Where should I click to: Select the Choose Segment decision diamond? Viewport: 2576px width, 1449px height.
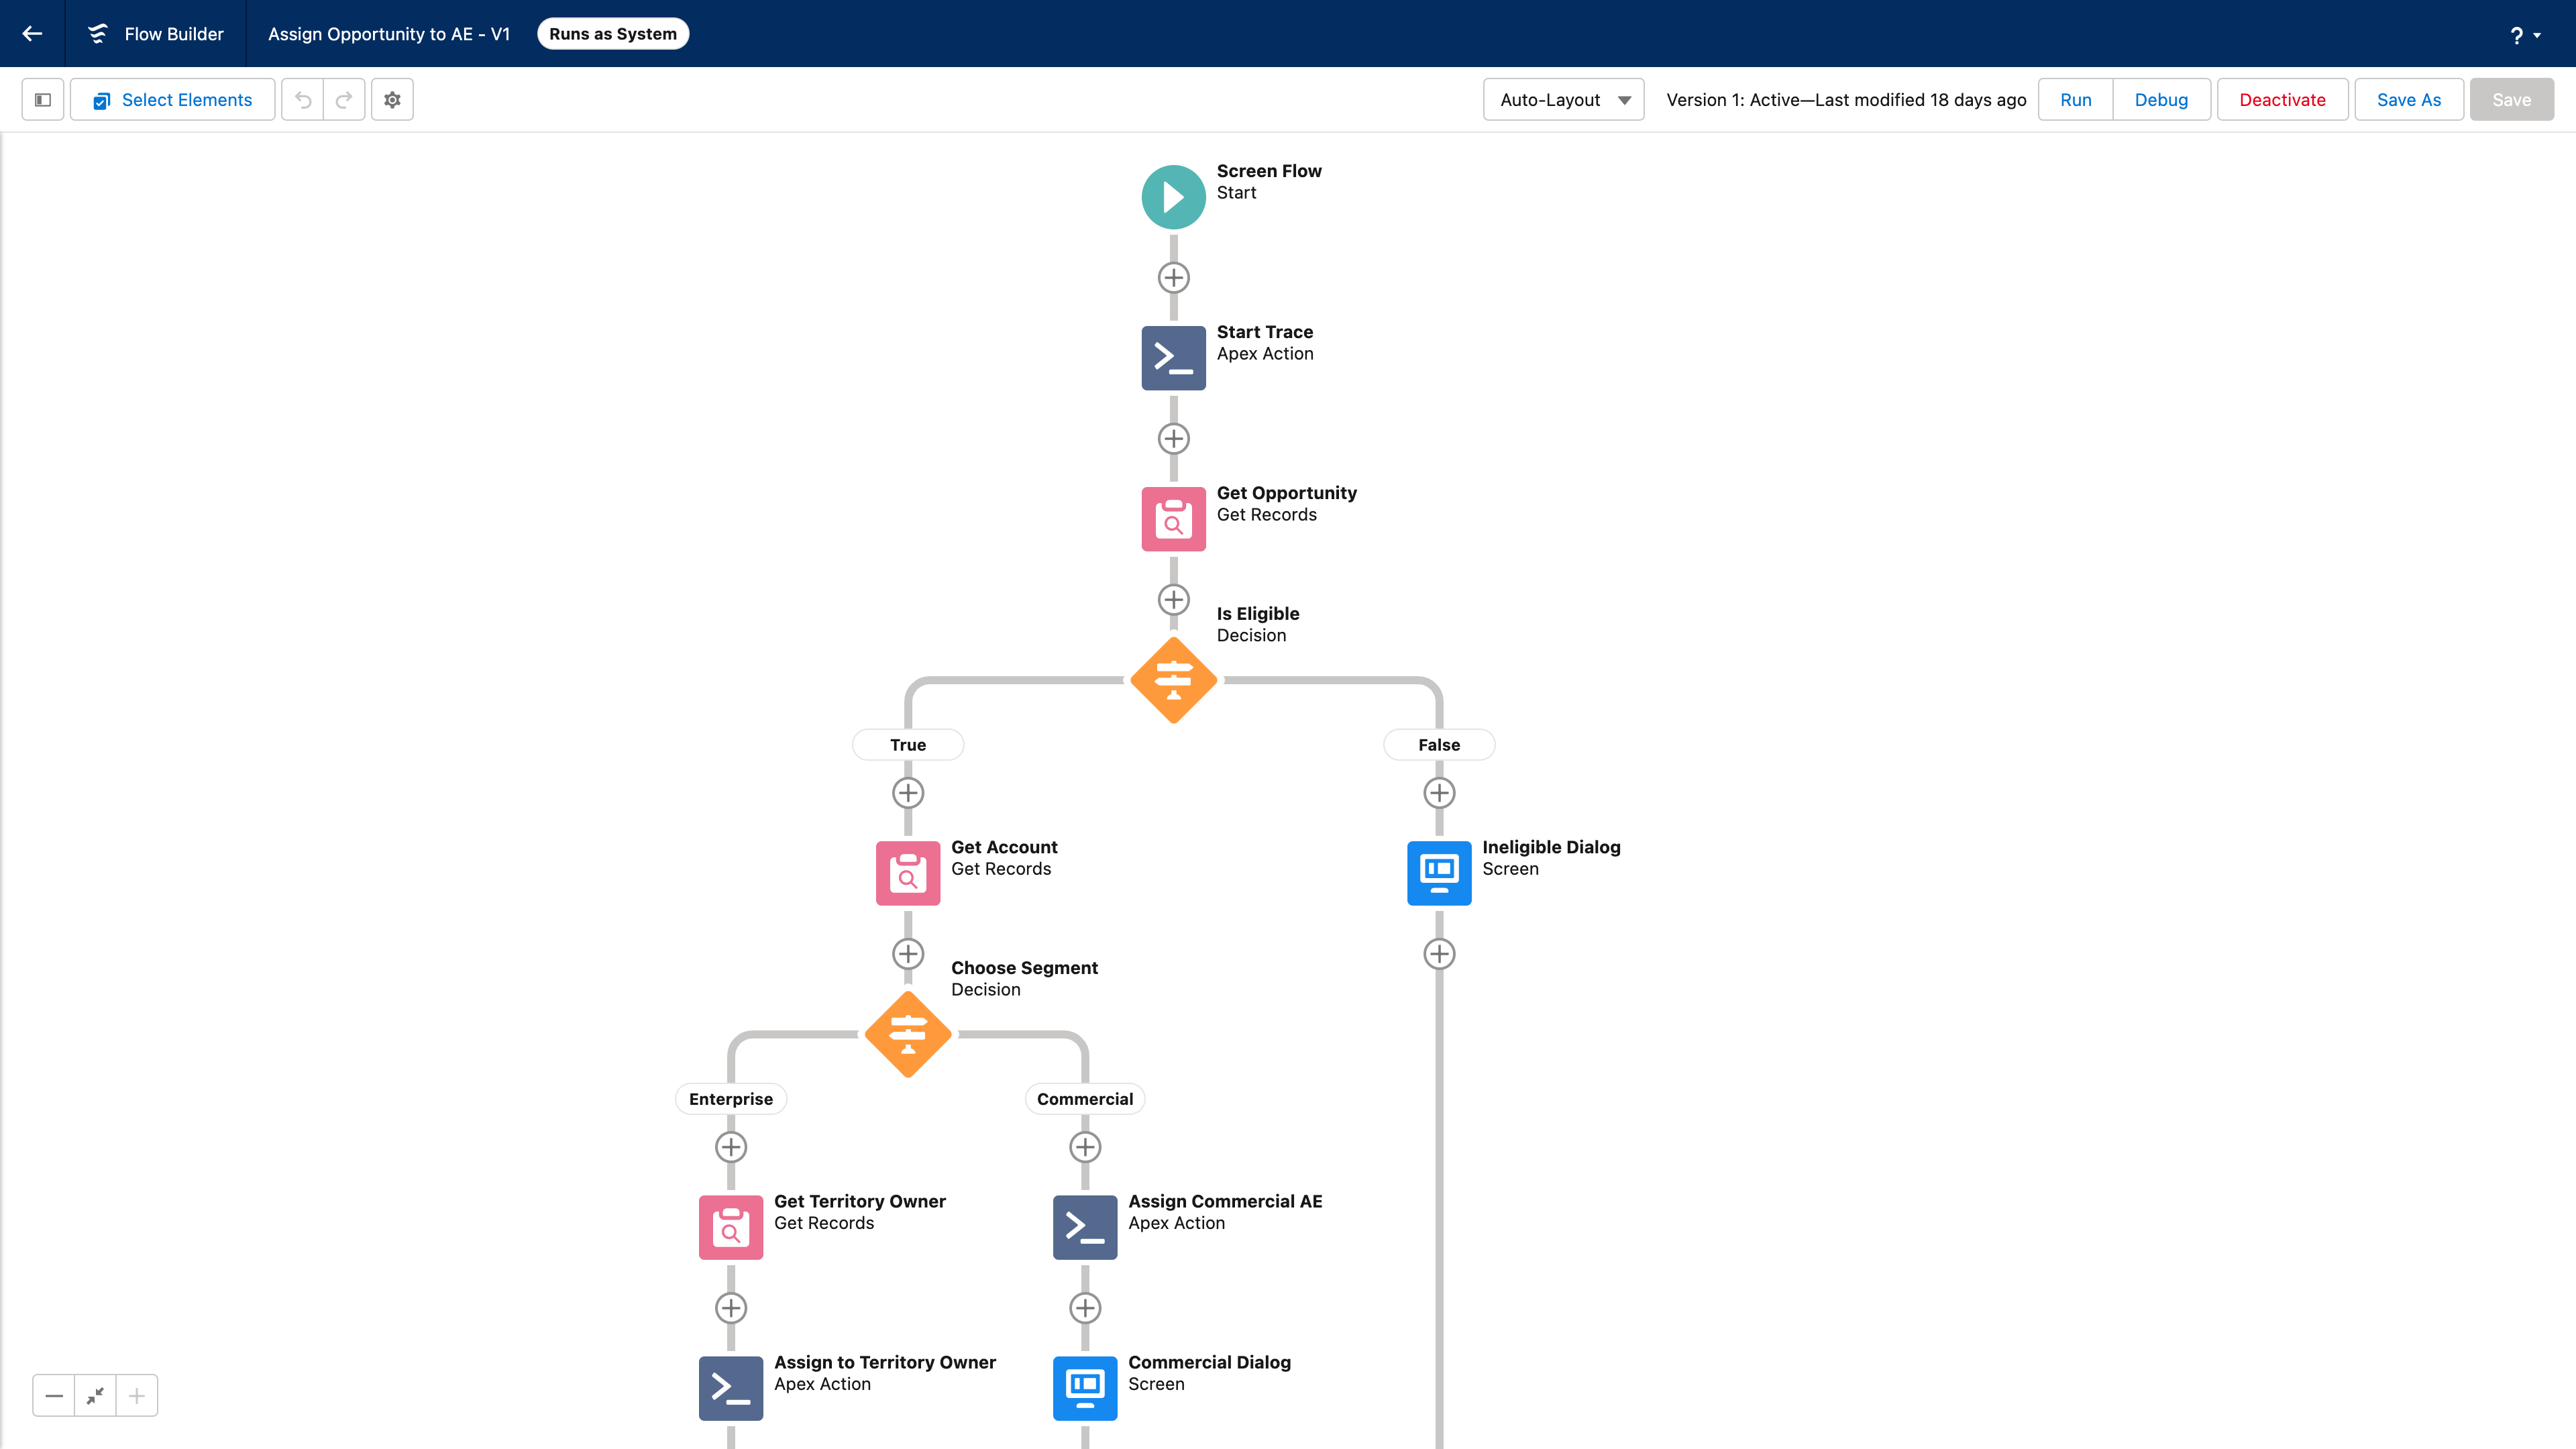(x=907, y=1034)
